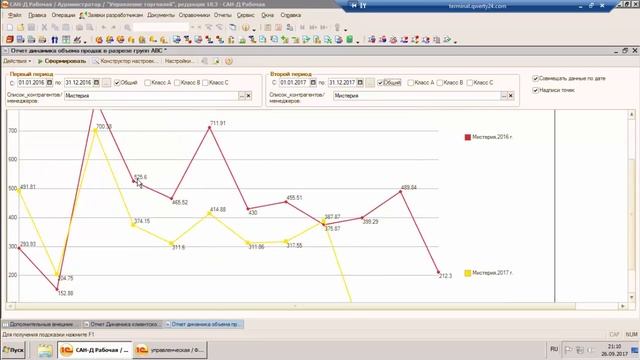Click the Save diskette toolbar icon
The height and width of the screenshot is (360, 640).
point(31,28)
